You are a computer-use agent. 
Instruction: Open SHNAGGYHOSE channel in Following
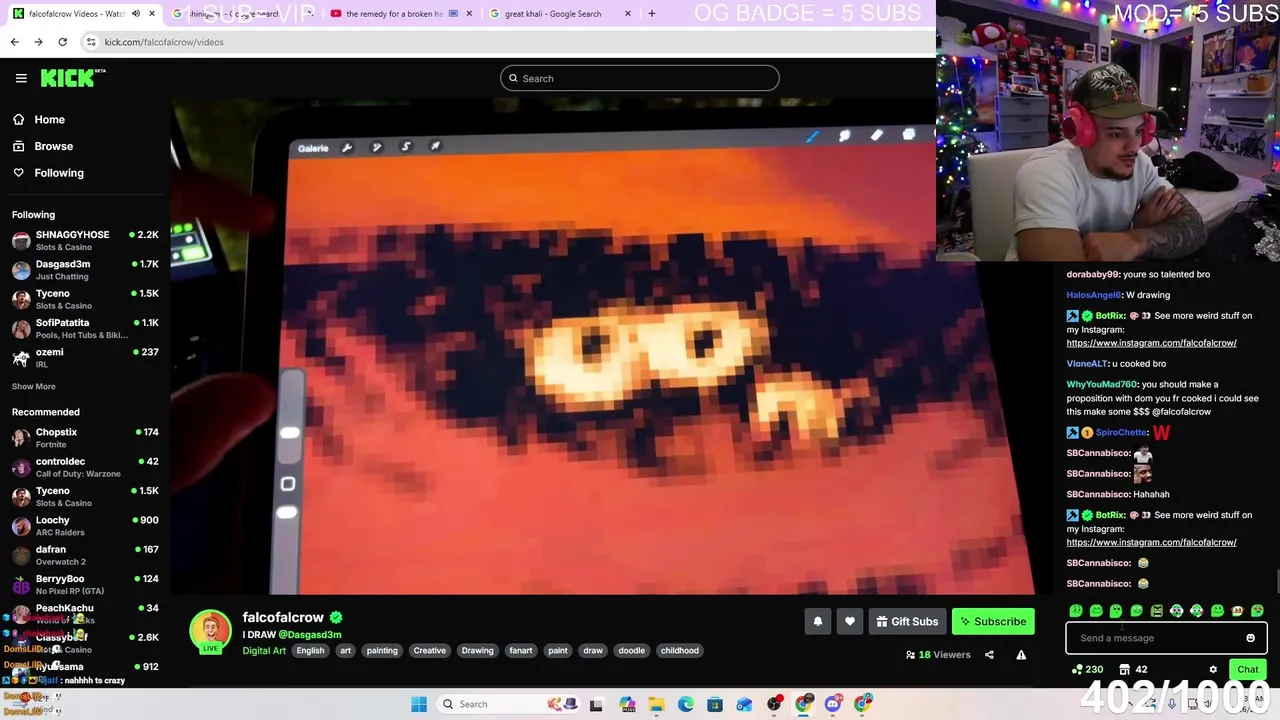coord(85,240)
